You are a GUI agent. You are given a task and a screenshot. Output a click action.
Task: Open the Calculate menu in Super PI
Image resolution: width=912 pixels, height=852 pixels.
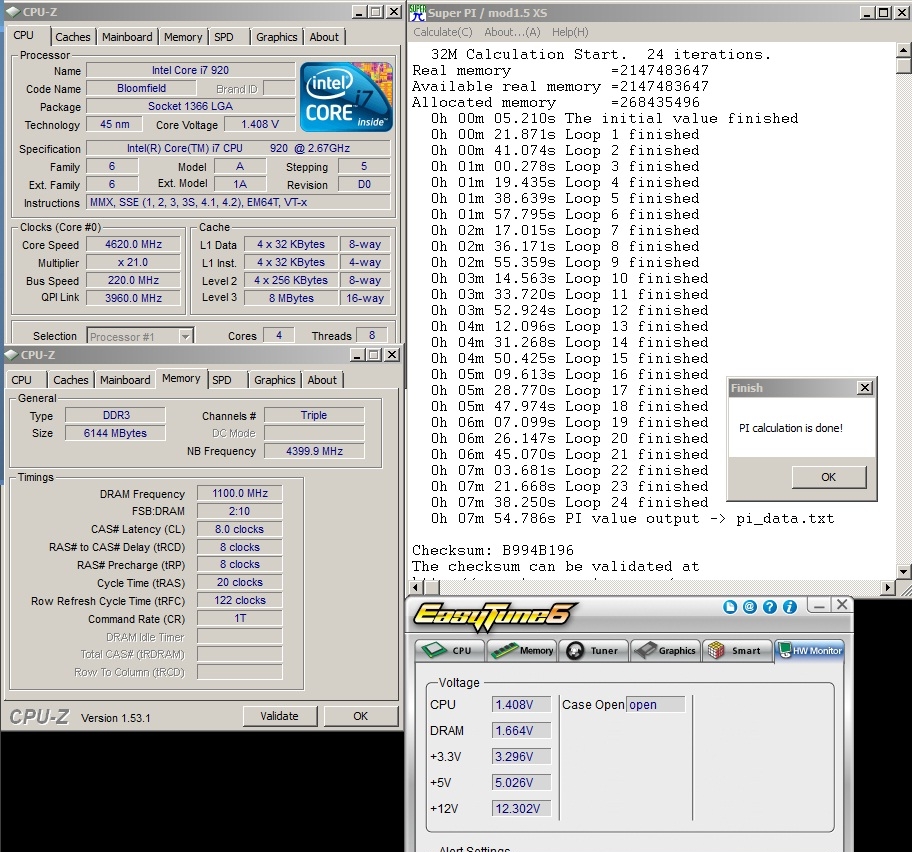coord(442,32)
